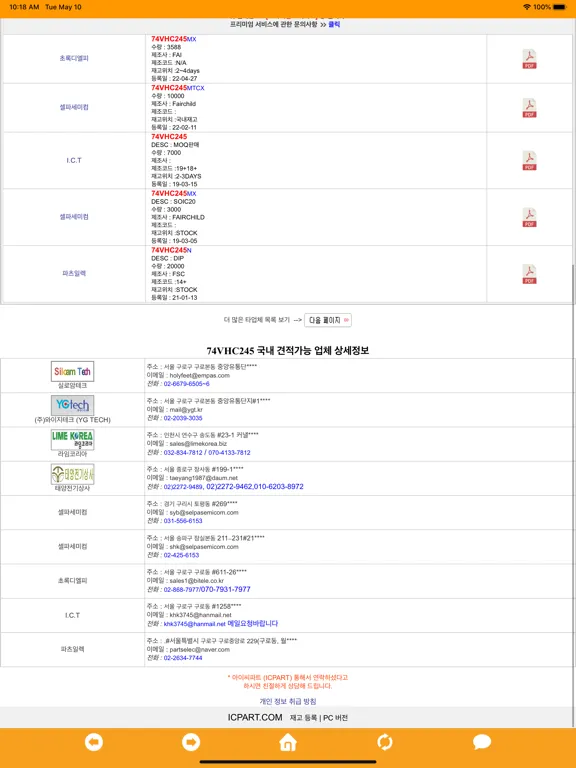Select email sales@limekorea.biz text
The height and width of the screenshot is (768, 576).
(x=198, y=444)
